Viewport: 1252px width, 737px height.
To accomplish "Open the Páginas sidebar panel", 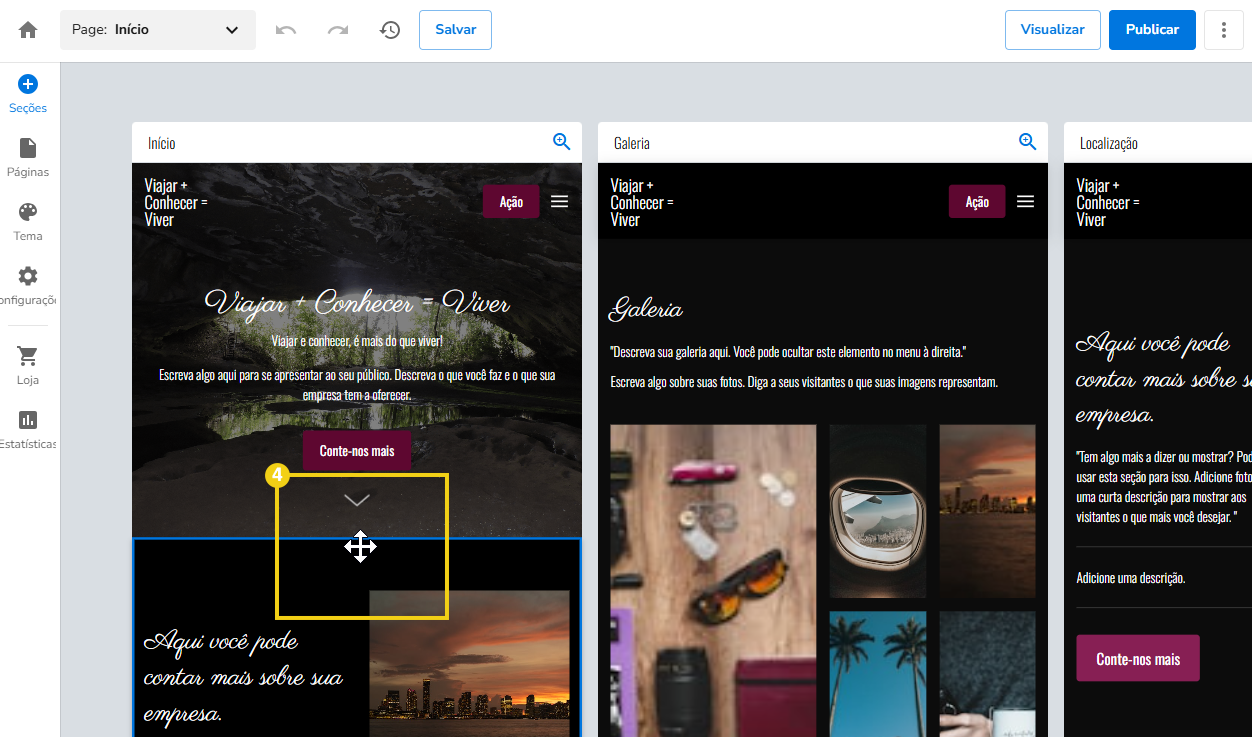I will (28, 158).
